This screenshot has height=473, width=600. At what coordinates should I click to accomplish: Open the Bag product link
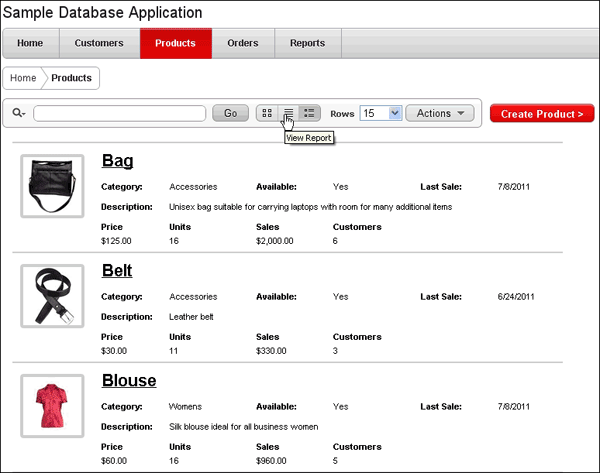point(117,161)
